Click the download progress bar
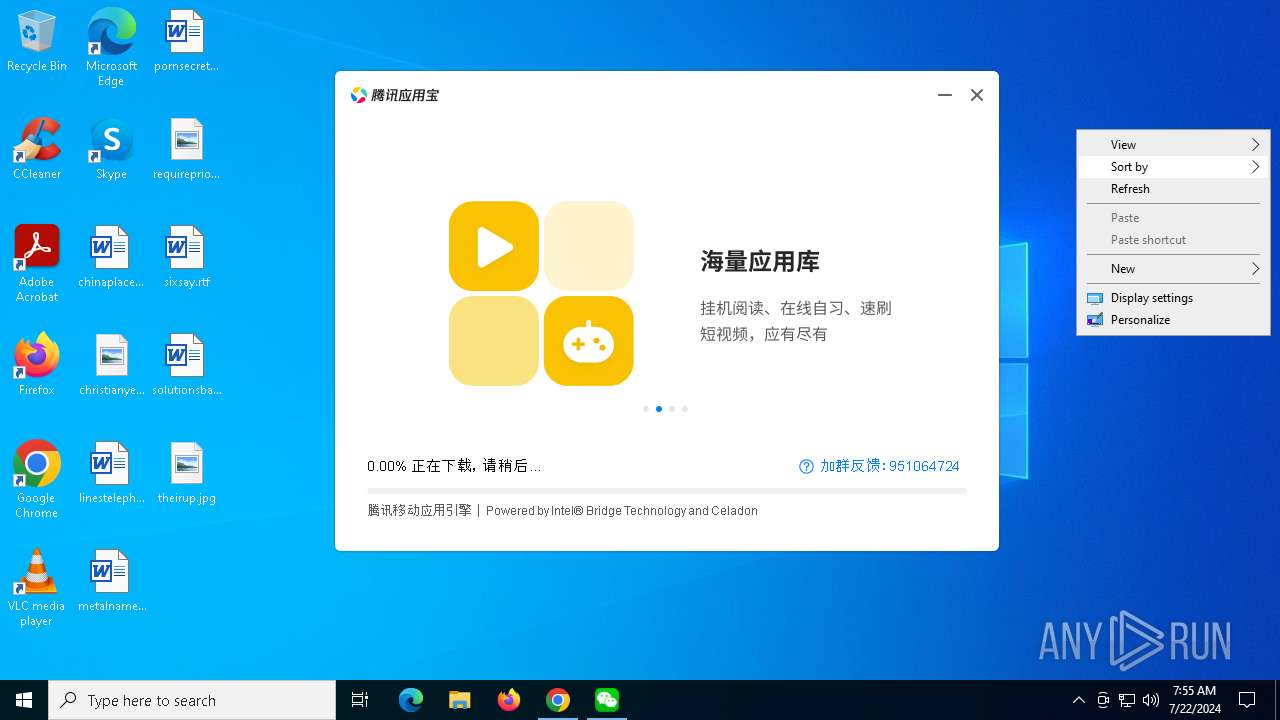Viewport: 1280px width, 720px height. pyautogui.click(x=667, y=491)
